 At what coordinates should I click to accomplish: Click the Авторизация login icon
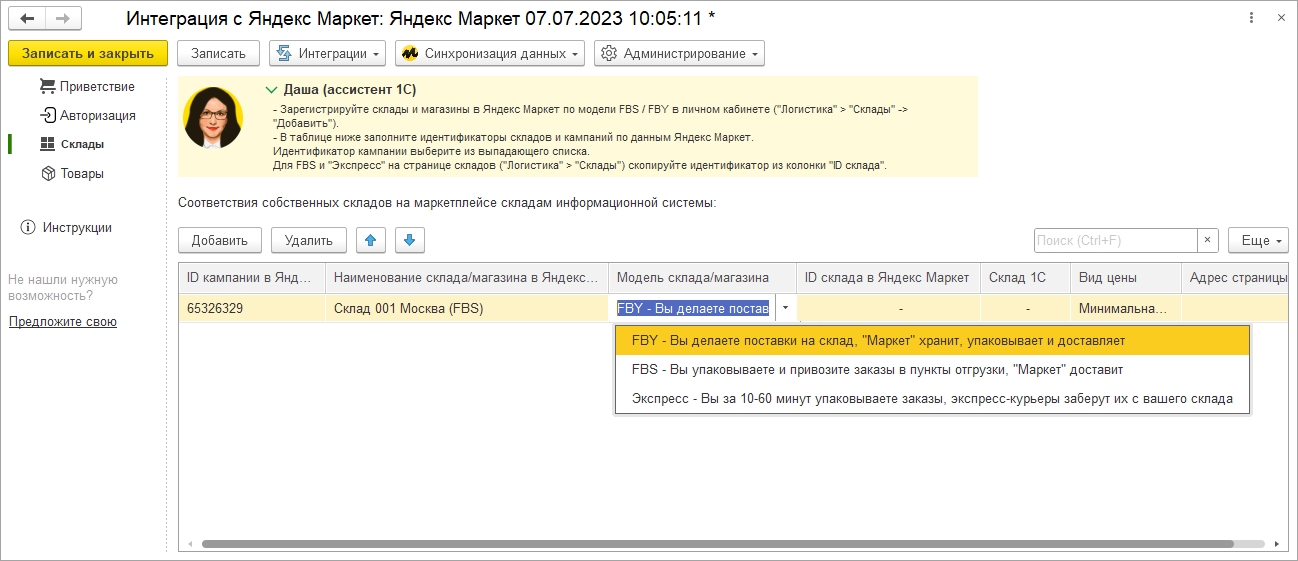47,115
